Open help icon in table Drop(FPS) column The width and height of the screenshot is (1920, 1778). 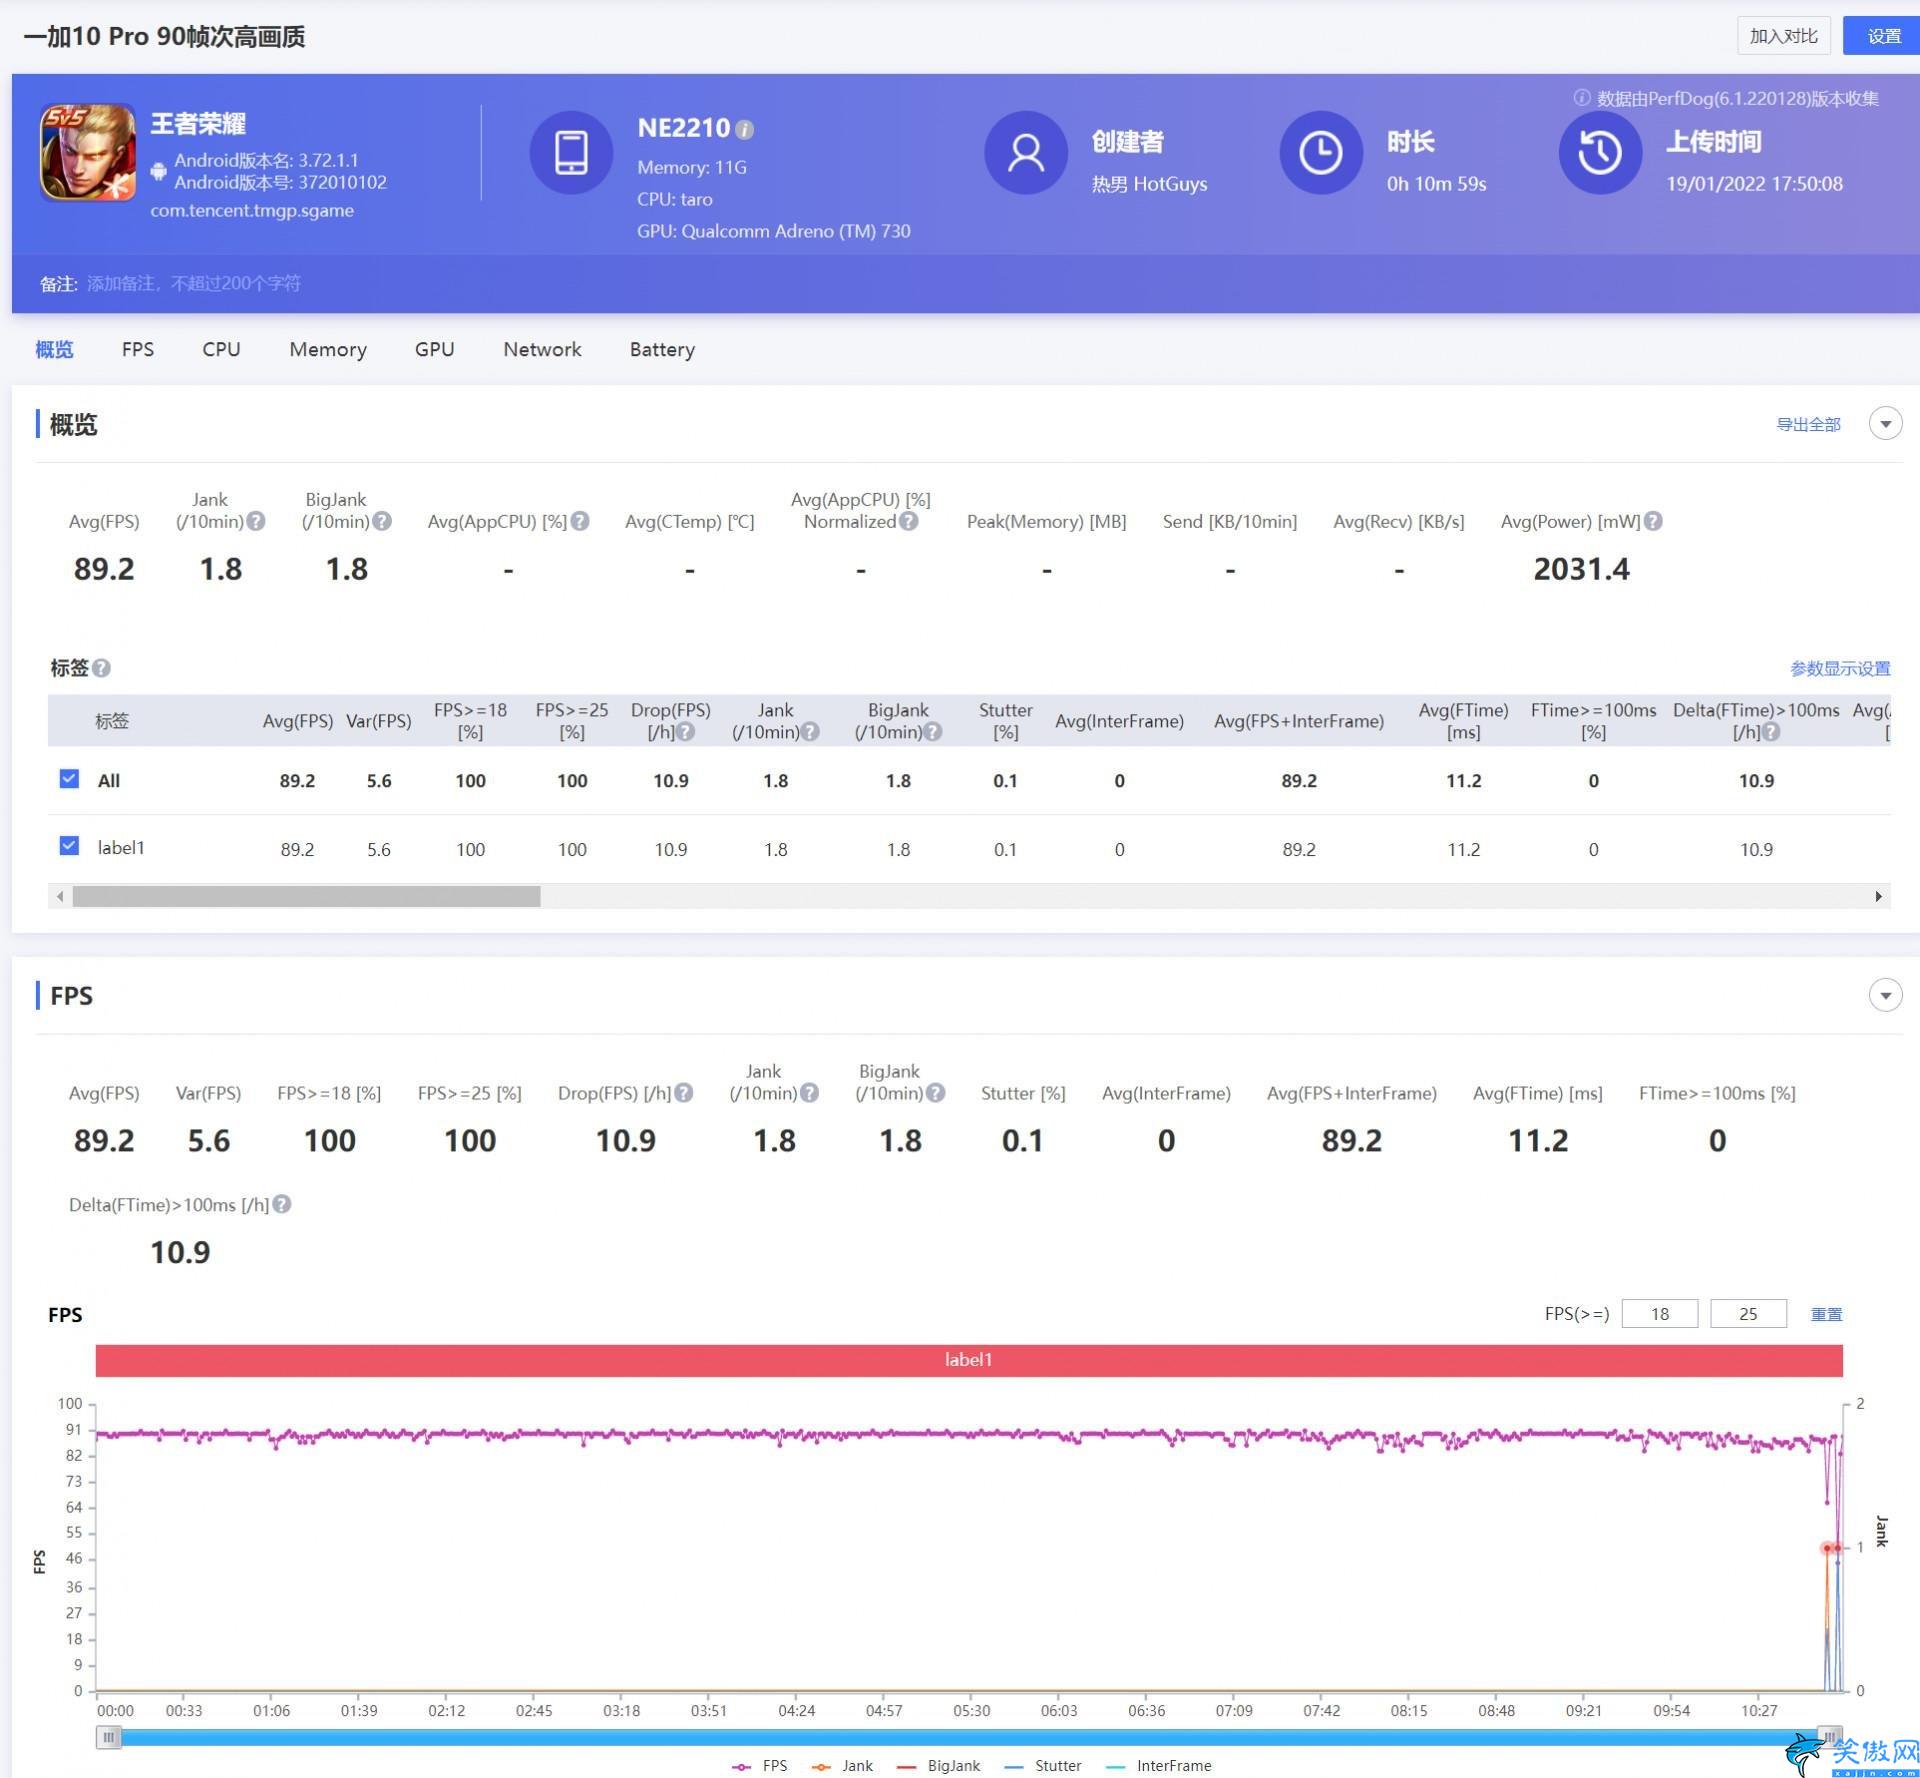pos(685,732)
